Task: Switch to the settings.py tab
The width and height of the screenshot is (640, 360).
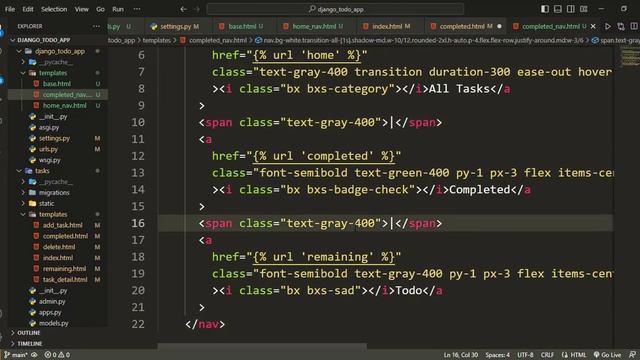Action: tap(175, 26)
